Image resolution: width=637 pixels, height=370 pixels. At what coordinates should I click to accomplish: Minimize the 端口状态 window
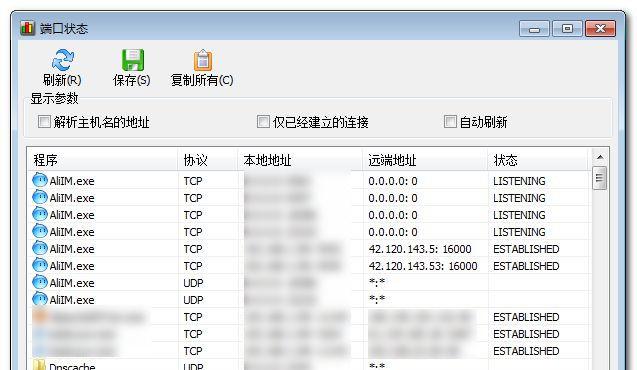pos(534,29)
